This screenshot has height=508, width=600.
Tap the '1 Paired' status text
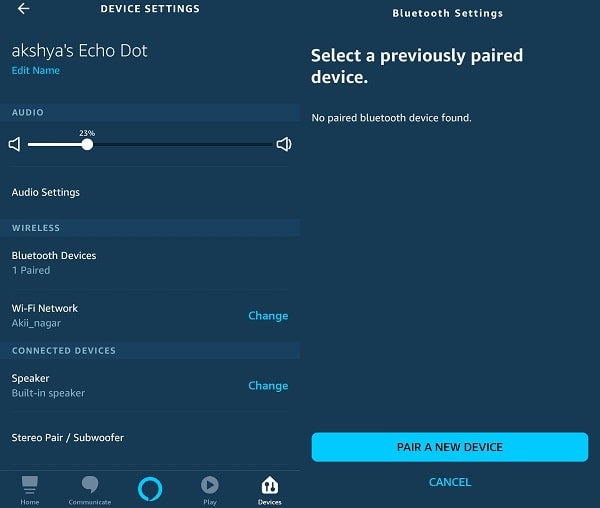(31, 270)
